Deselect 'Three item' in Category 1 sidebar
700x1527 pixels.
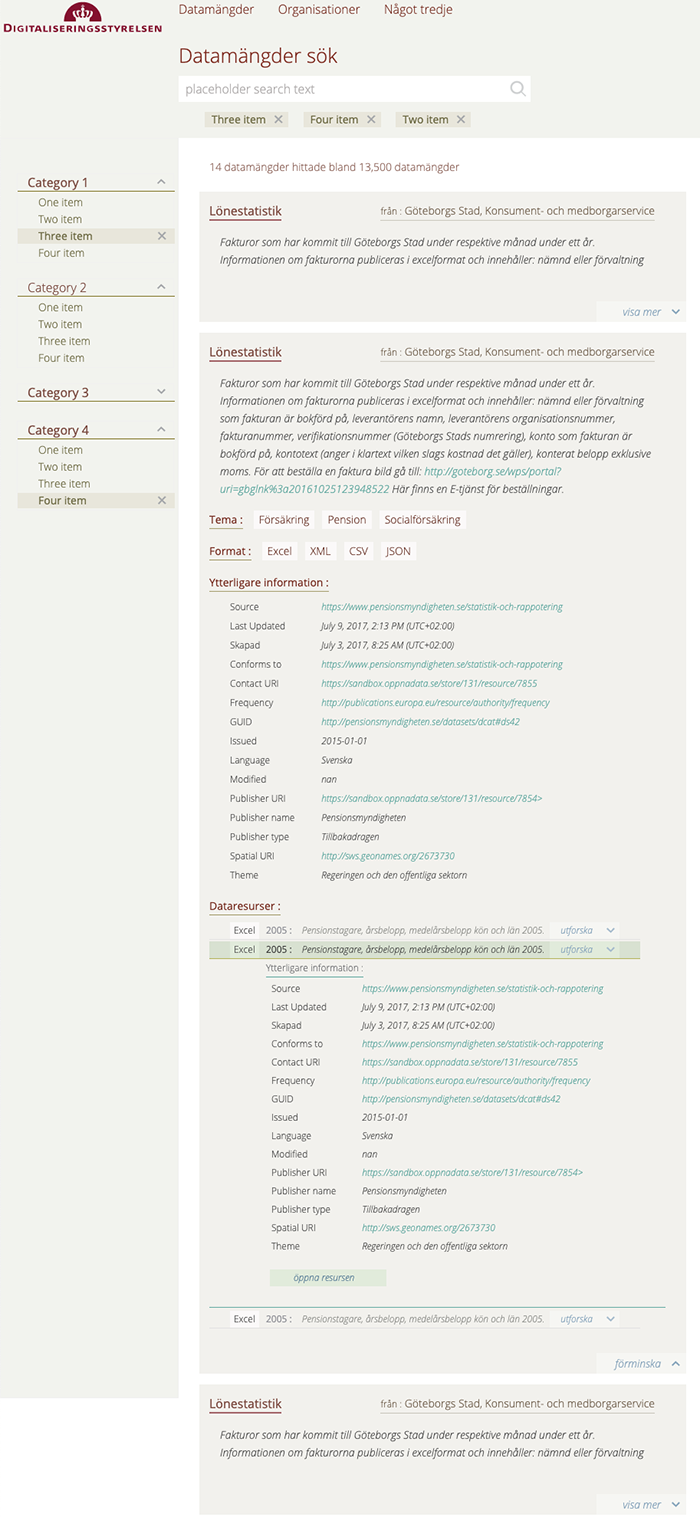[162, 236]
